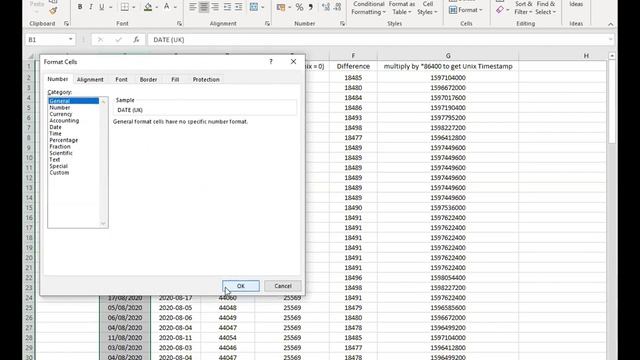
Task: Open Find & Select menu
Action: coord(546,8)
